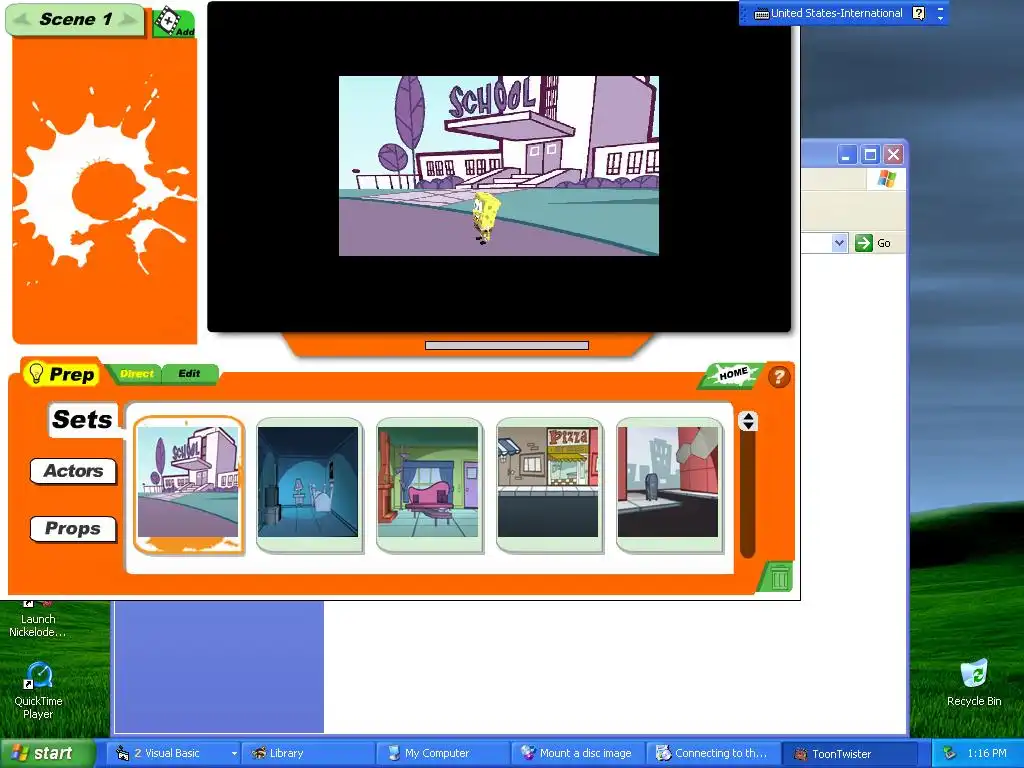
Task: Open the Recycle Bin desktop icon
Action: (x=974, y=683)
